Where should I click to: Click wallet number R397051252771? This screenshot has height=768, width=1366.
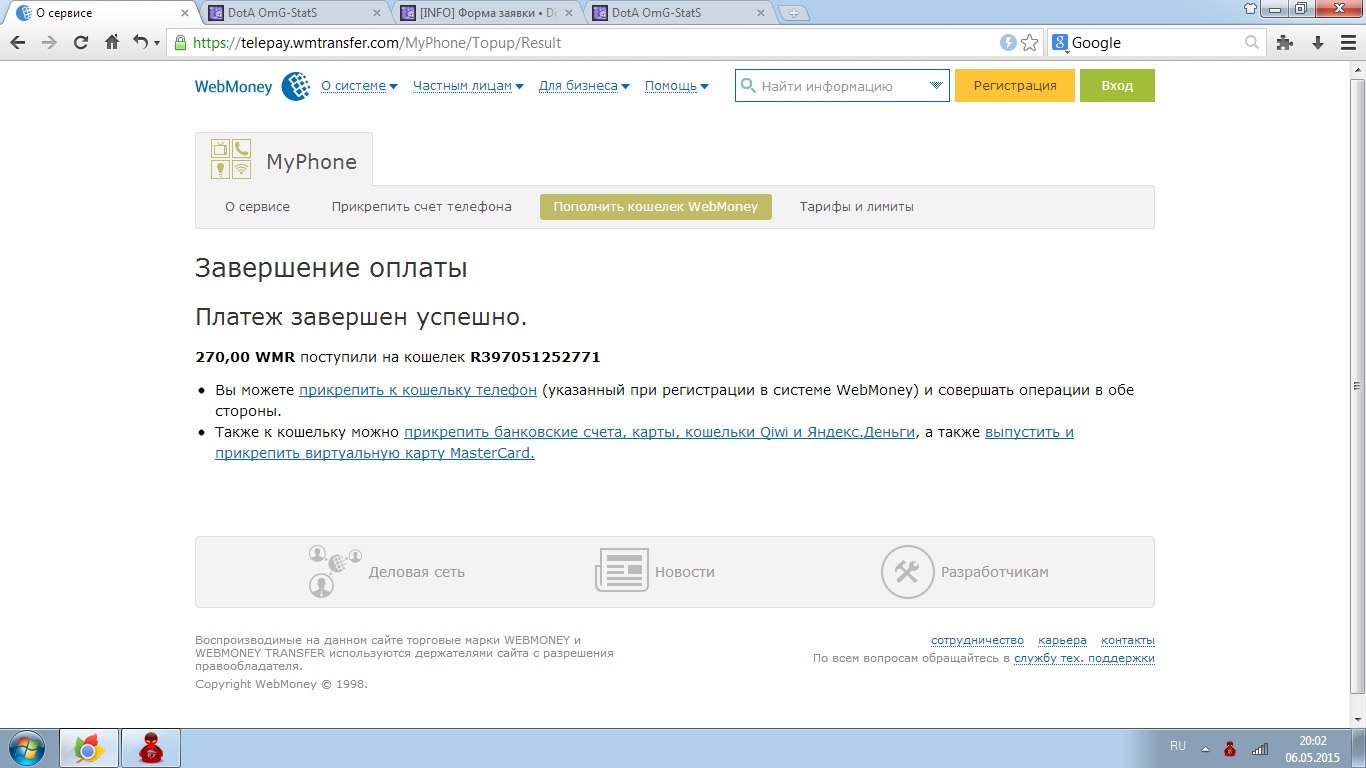click(x=535, y=357)
